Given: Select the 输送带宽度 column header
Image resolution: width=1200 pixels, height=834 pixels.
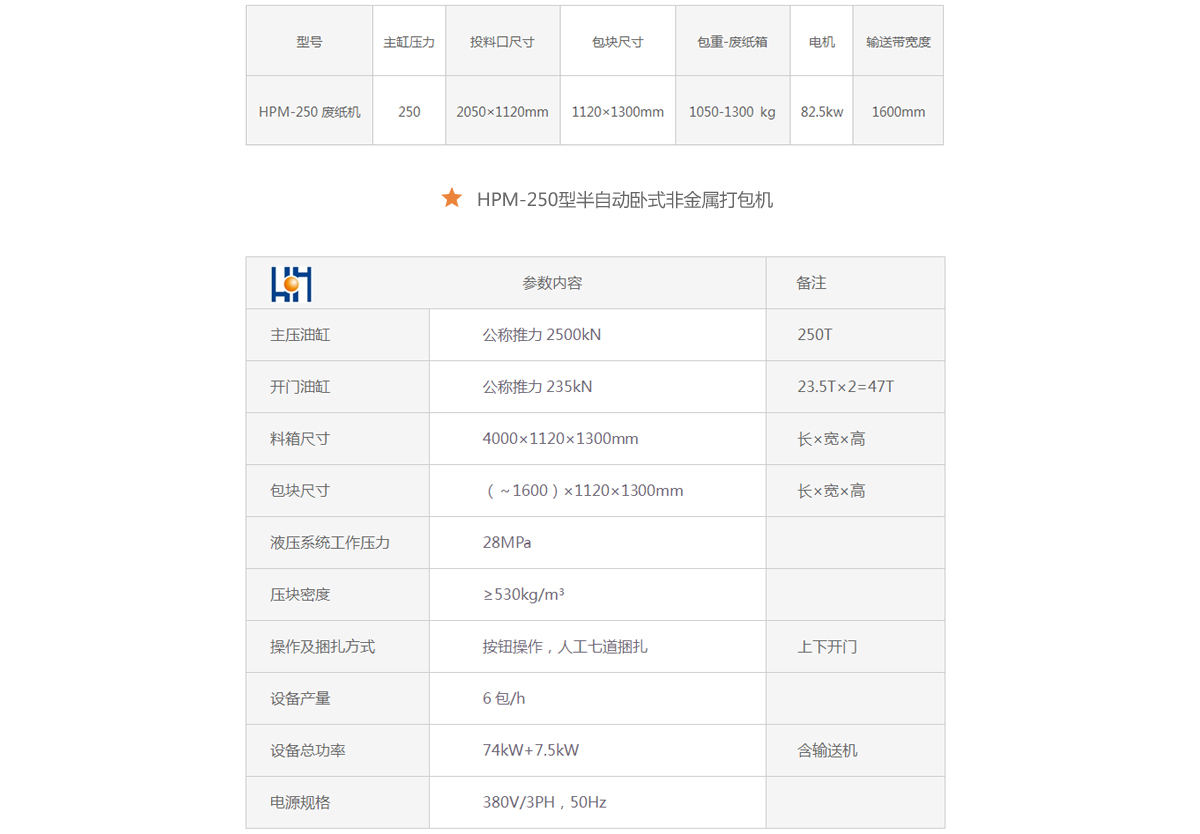Looking at the screenshot, I should [x=898, y=42].
